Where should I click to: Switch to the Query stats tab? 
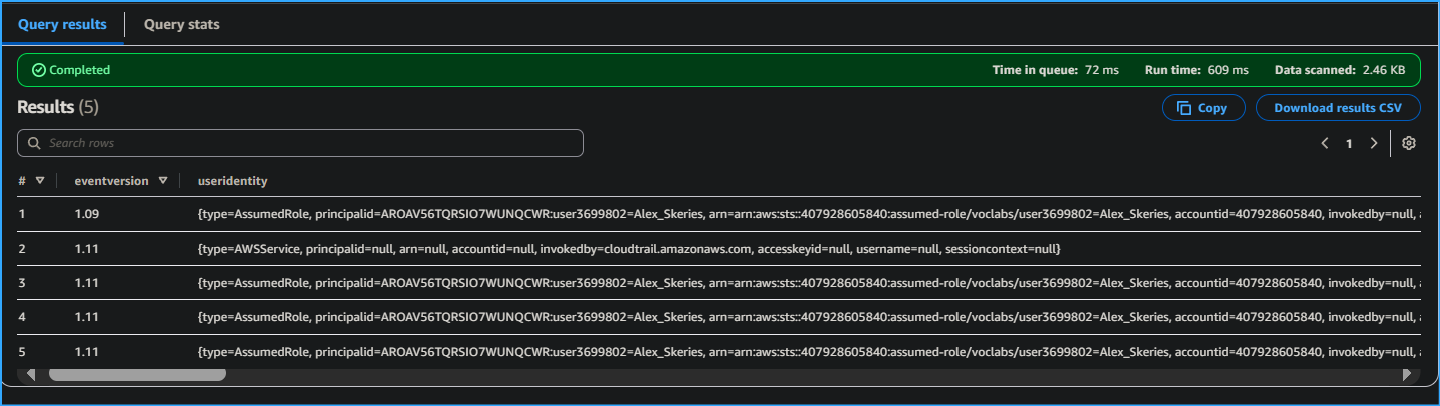point(181,24)
